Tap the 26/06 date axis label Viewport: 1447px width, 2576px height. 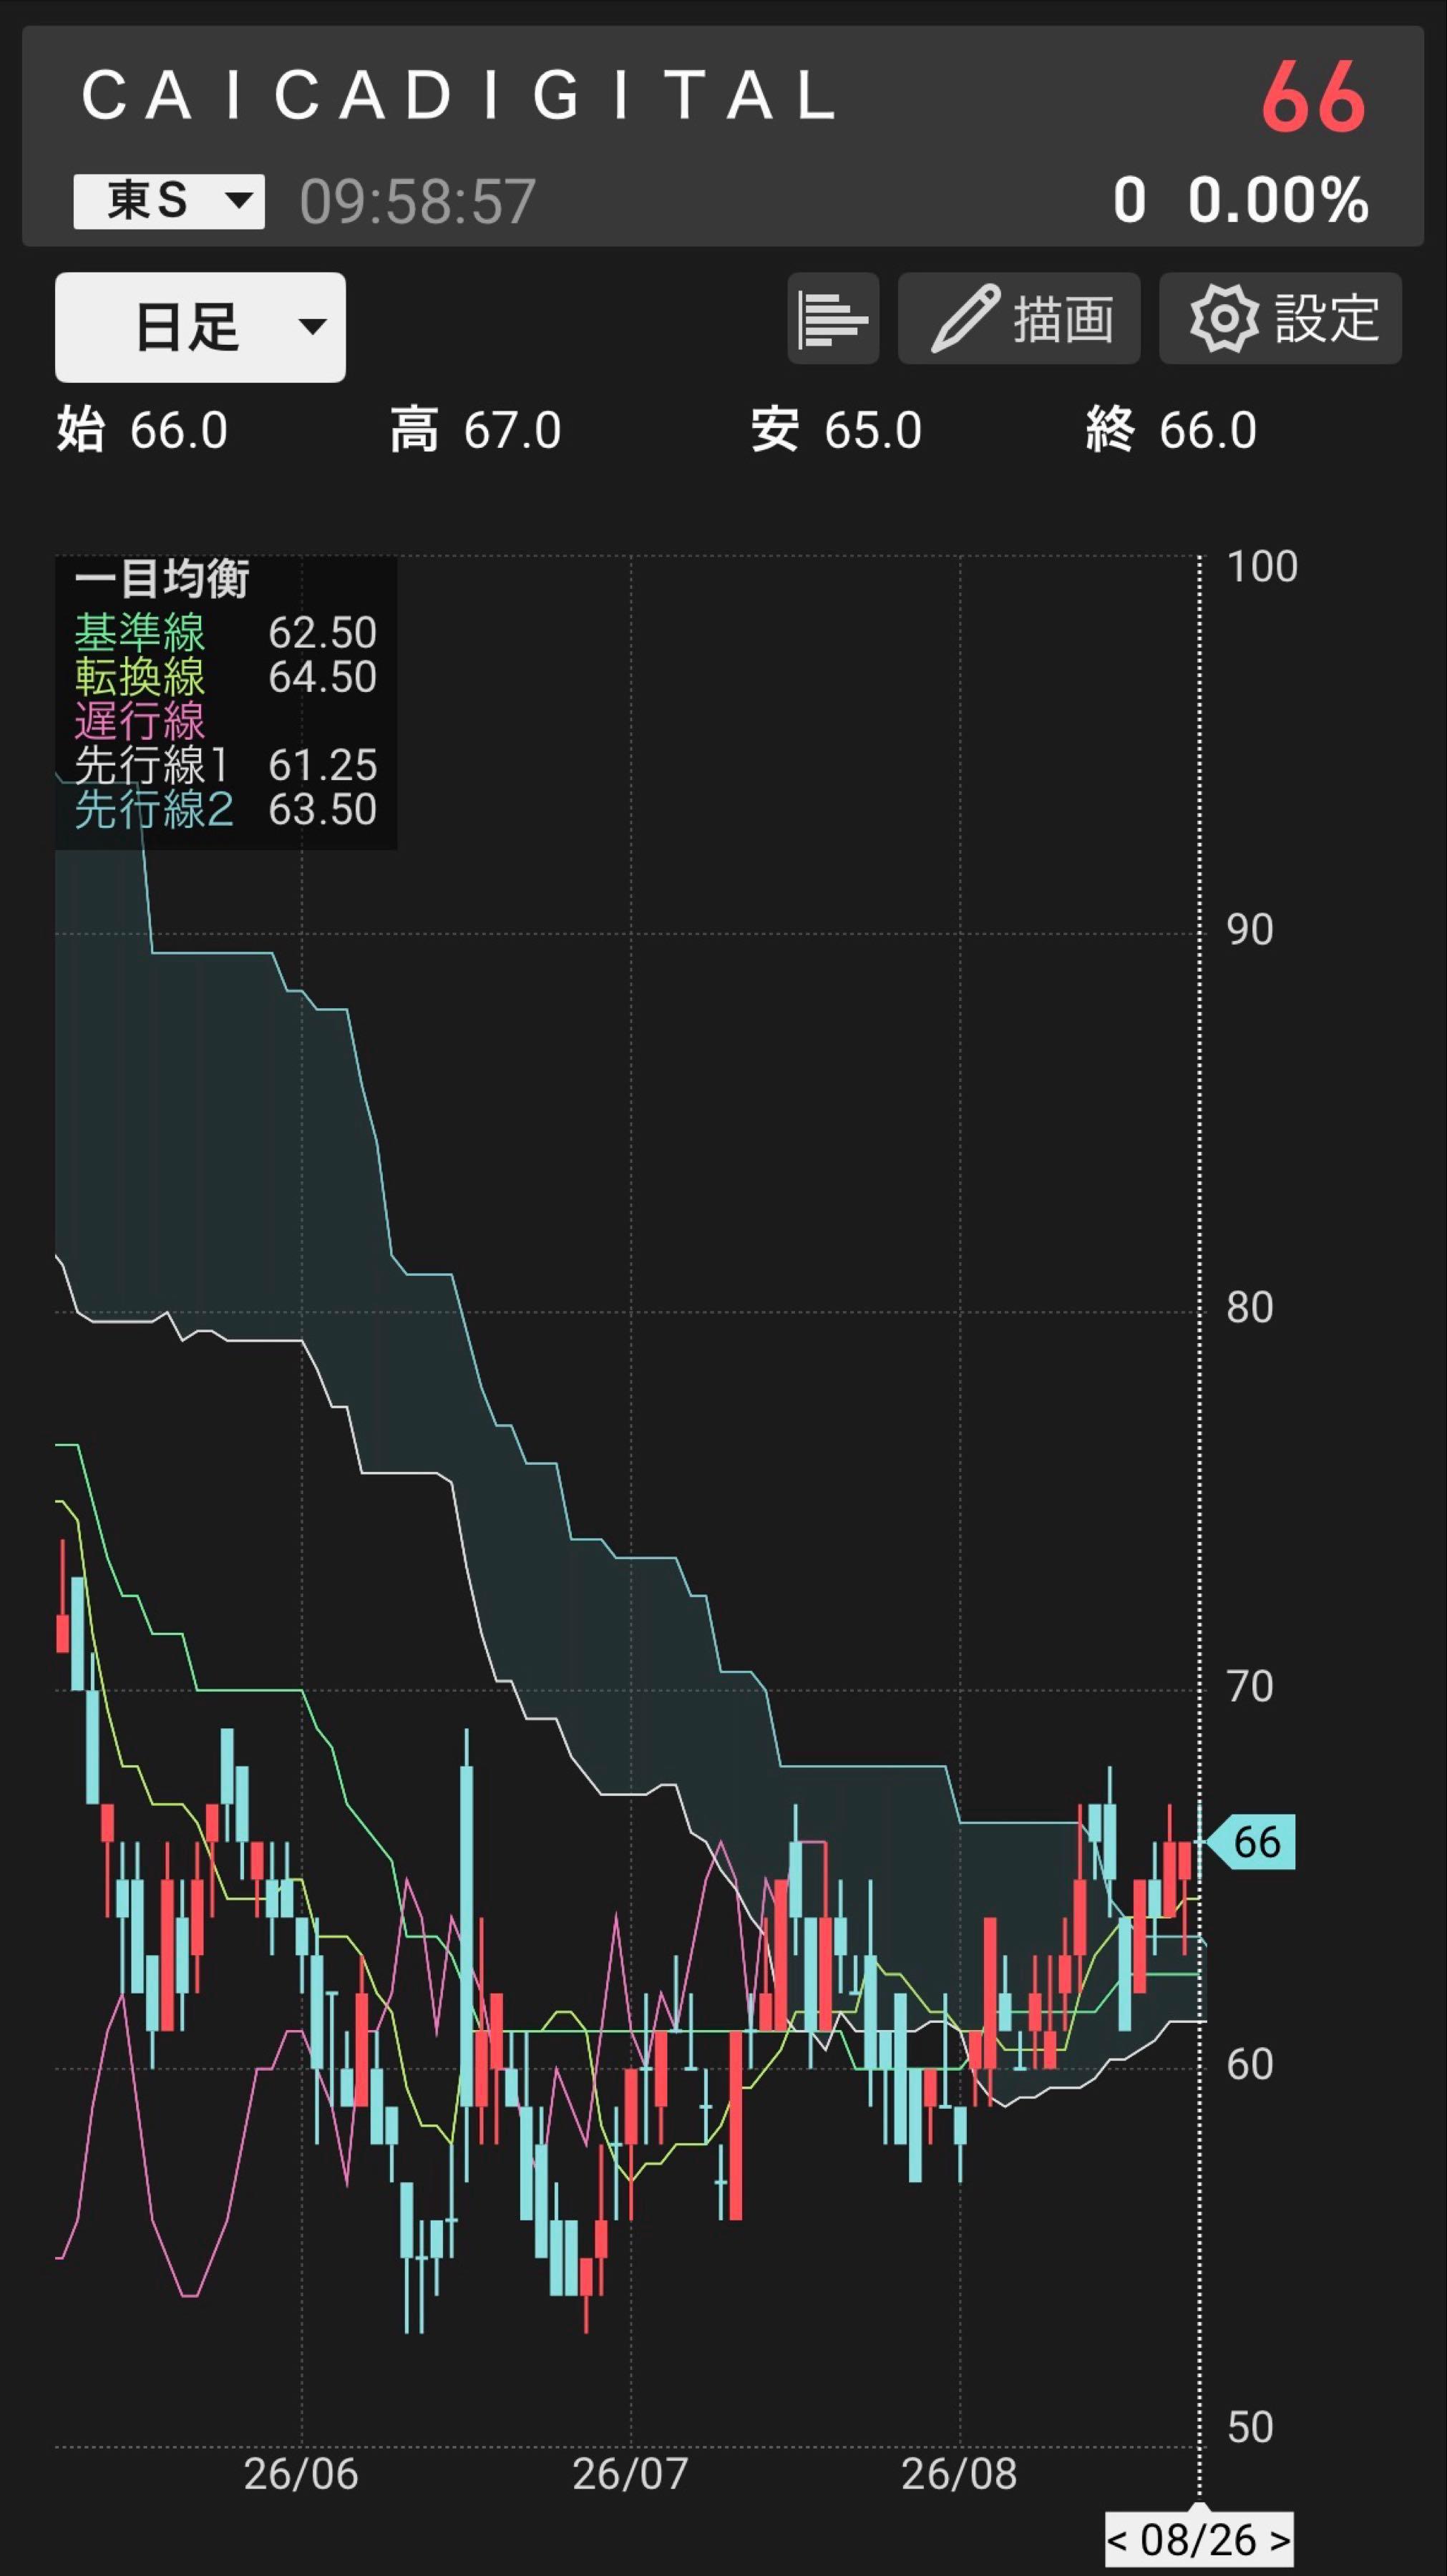[x=301, y=2474]
